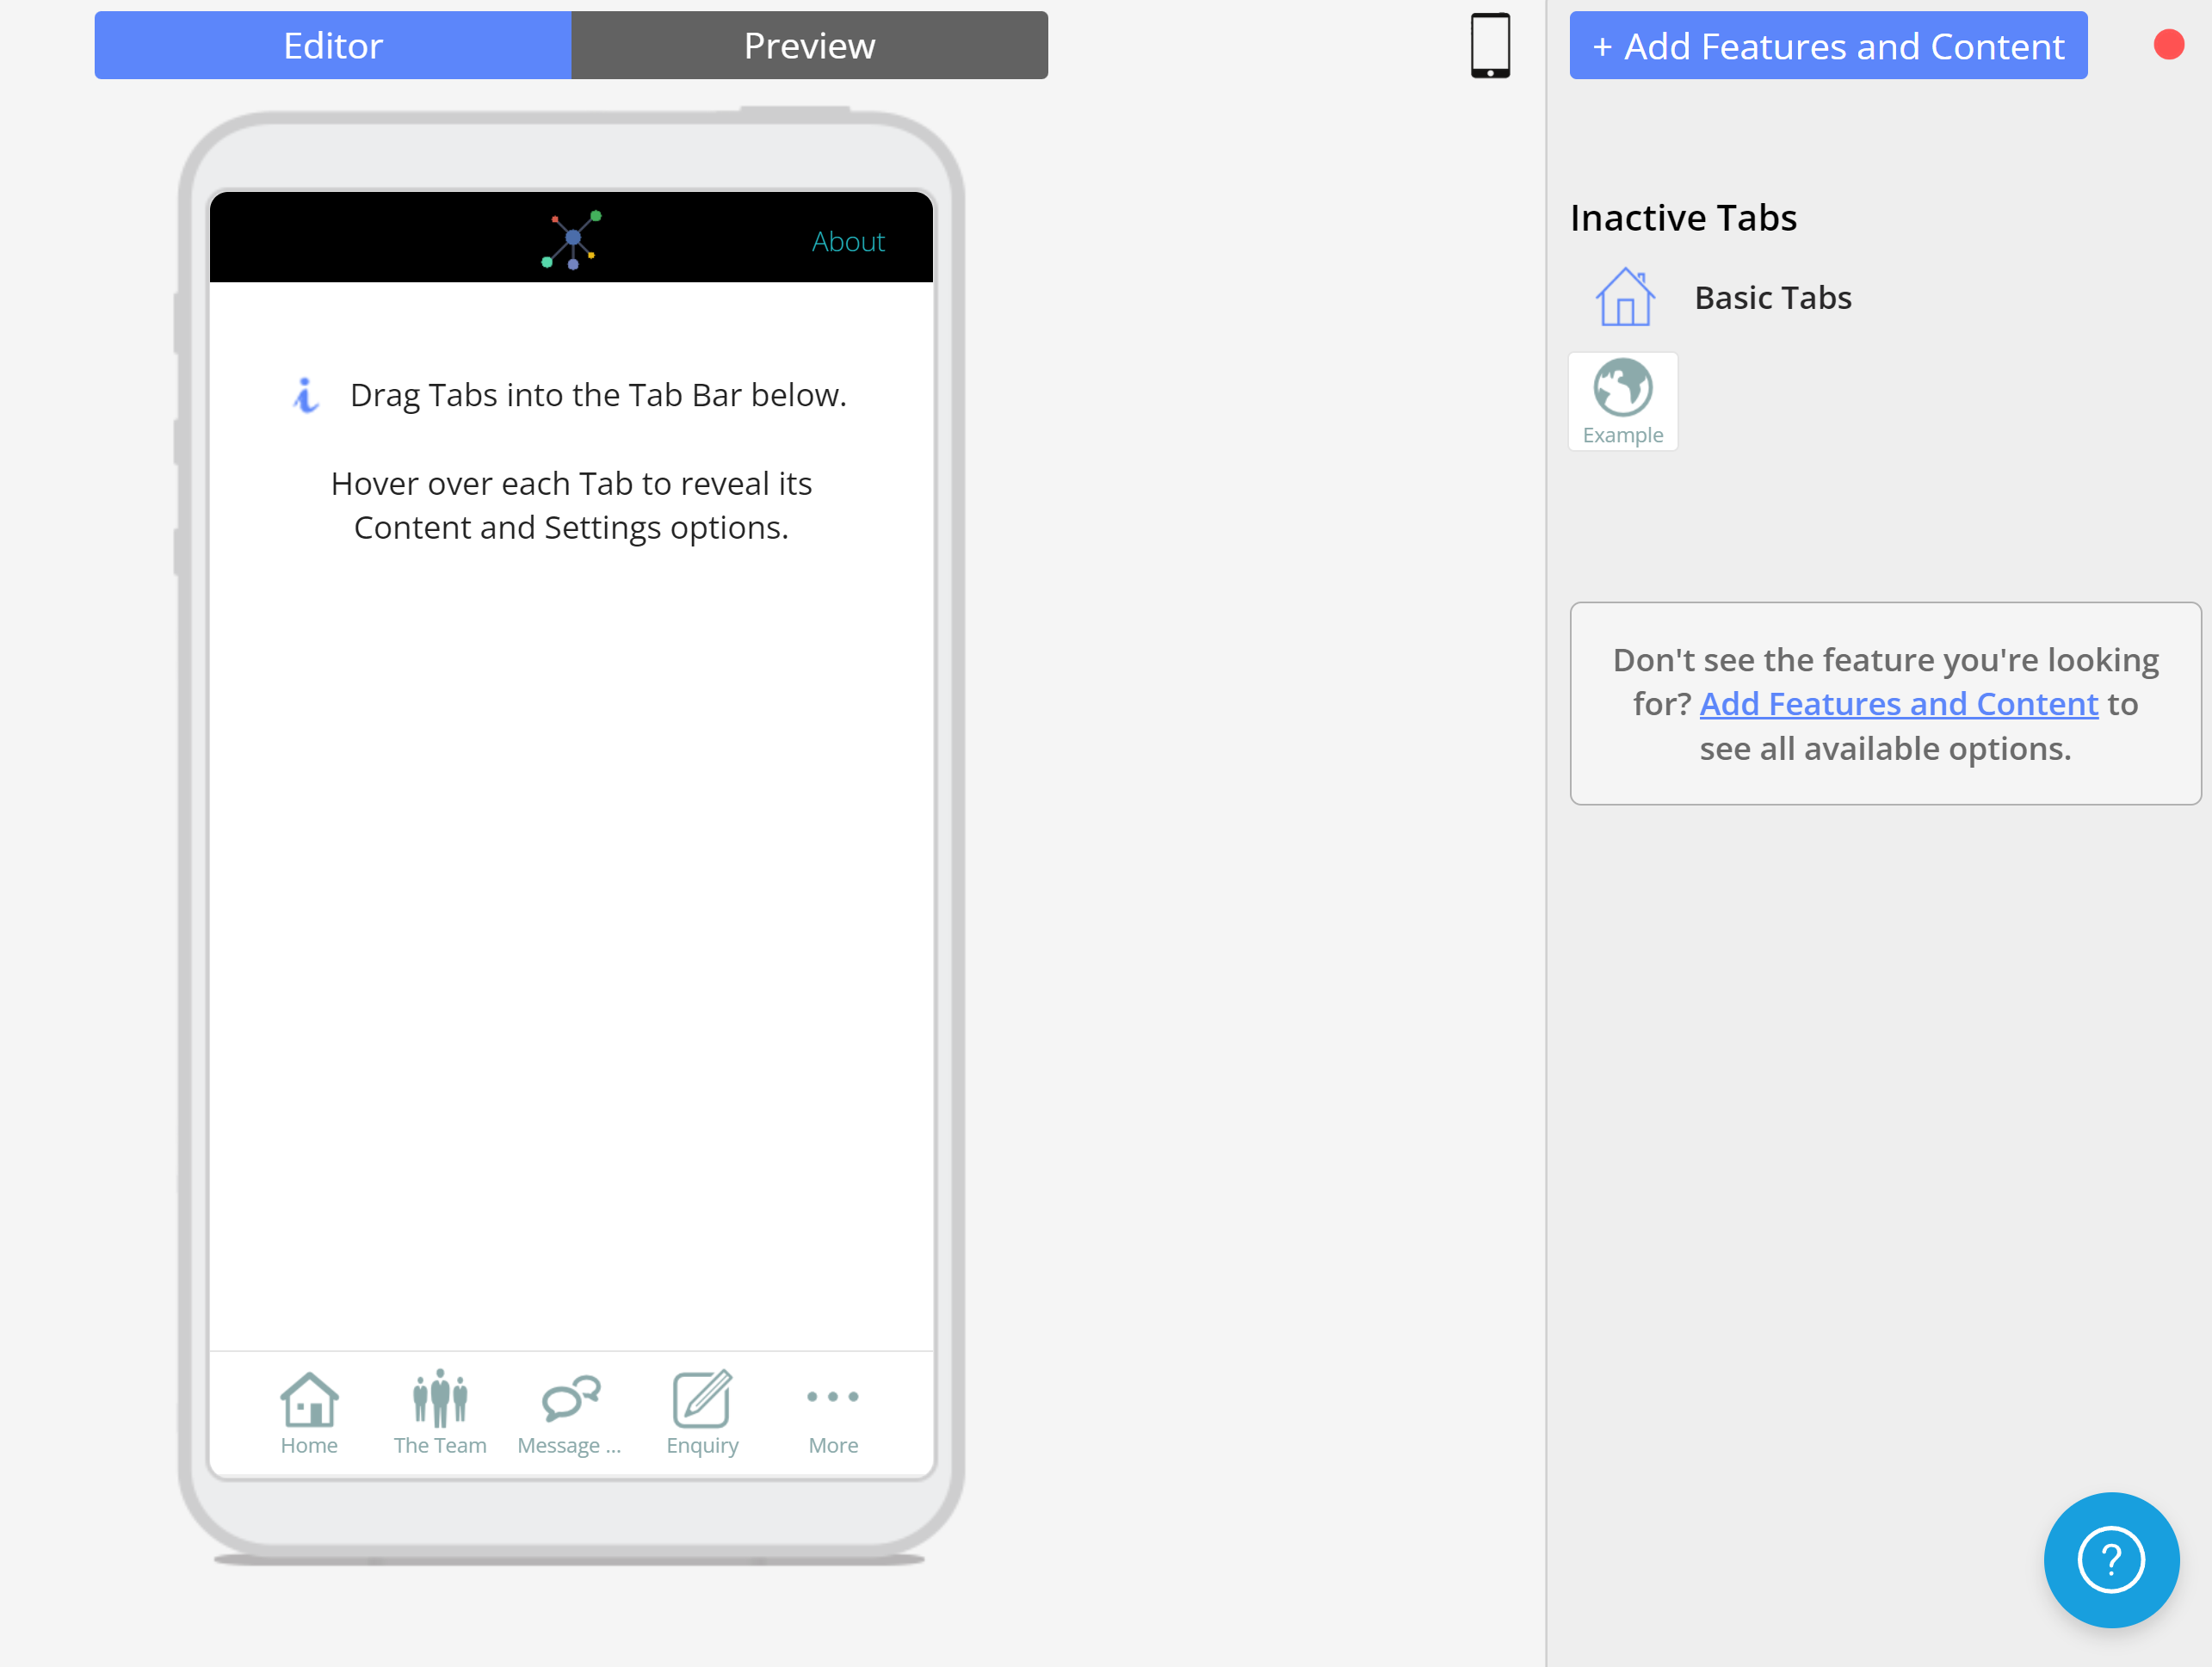Select the Example globe inactive tab
Screen dimensions: 2212x1667
tap(1622, 401)
